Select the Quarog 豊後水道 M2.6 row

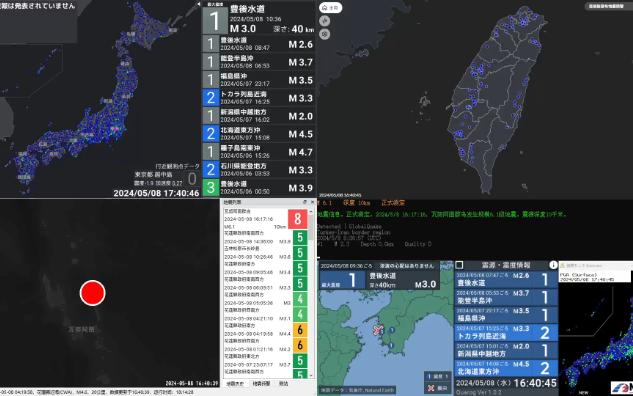point(506,279)
